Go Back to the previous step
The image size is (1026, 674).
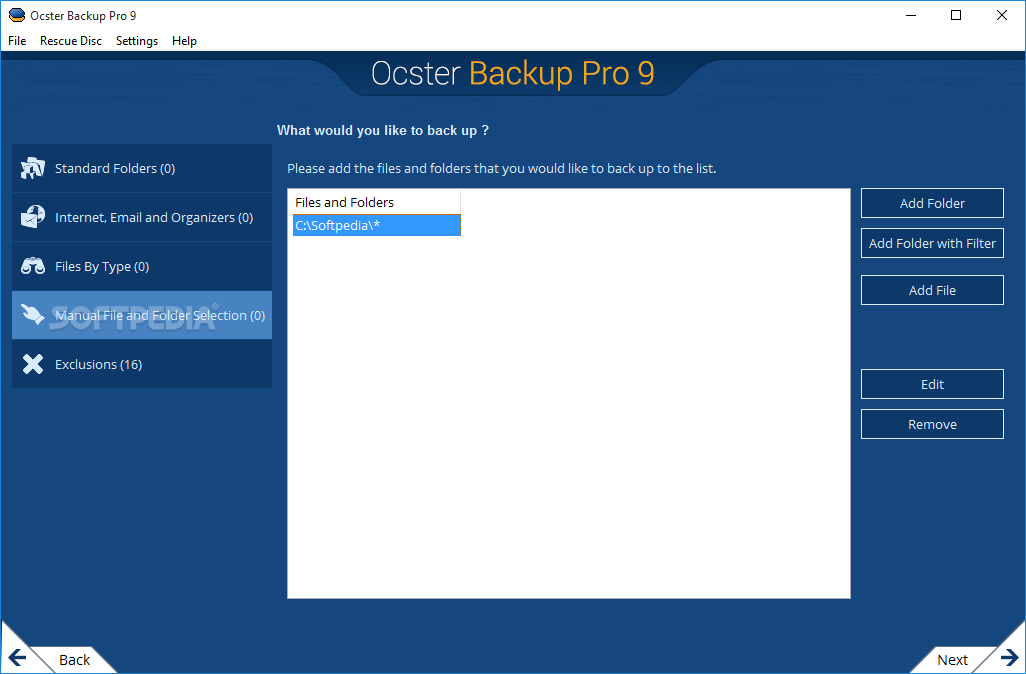pyautogui.click(x=75, y=660)
